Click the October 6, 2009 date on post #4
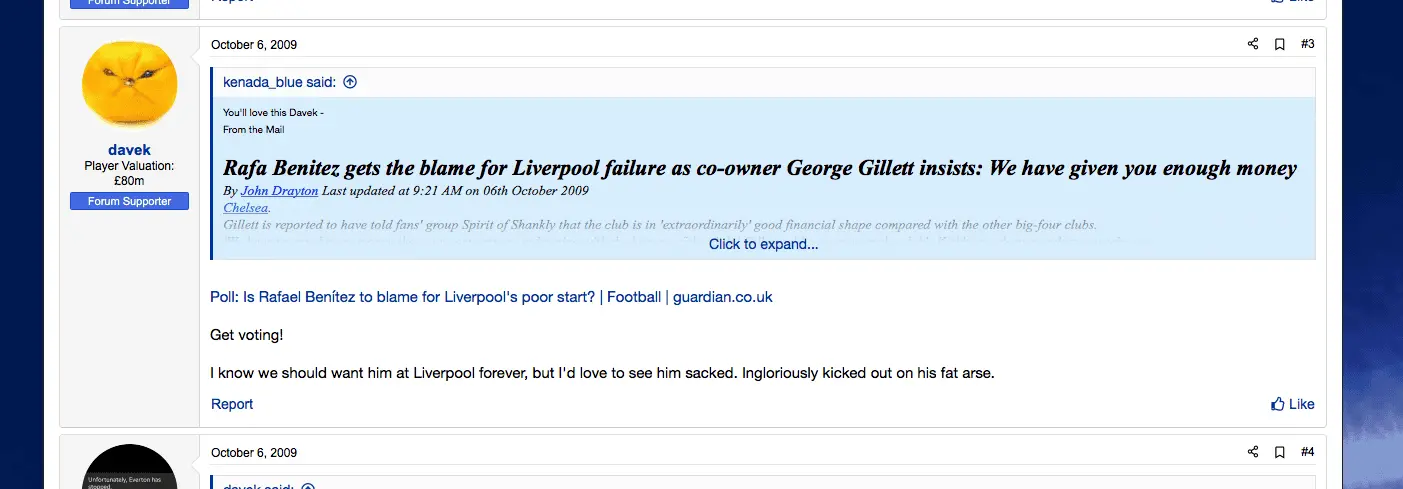The image size is (1403, 489). (x=254, y=453)
